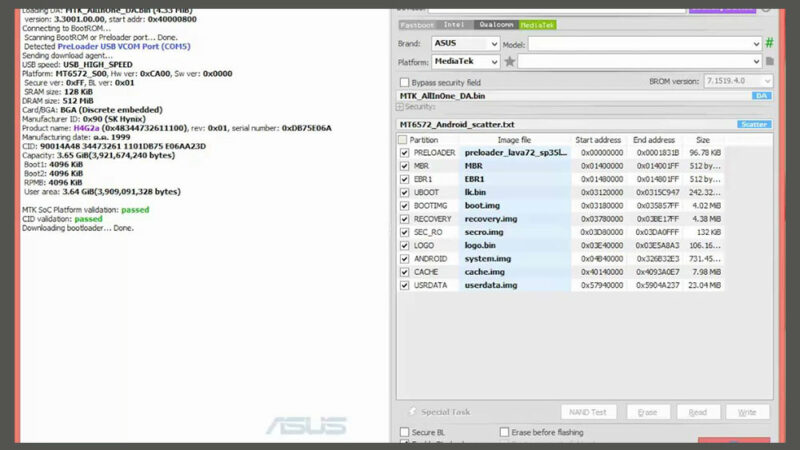Toggle the LOGO partition checkbox
The image size is (800, 450).
405,245
